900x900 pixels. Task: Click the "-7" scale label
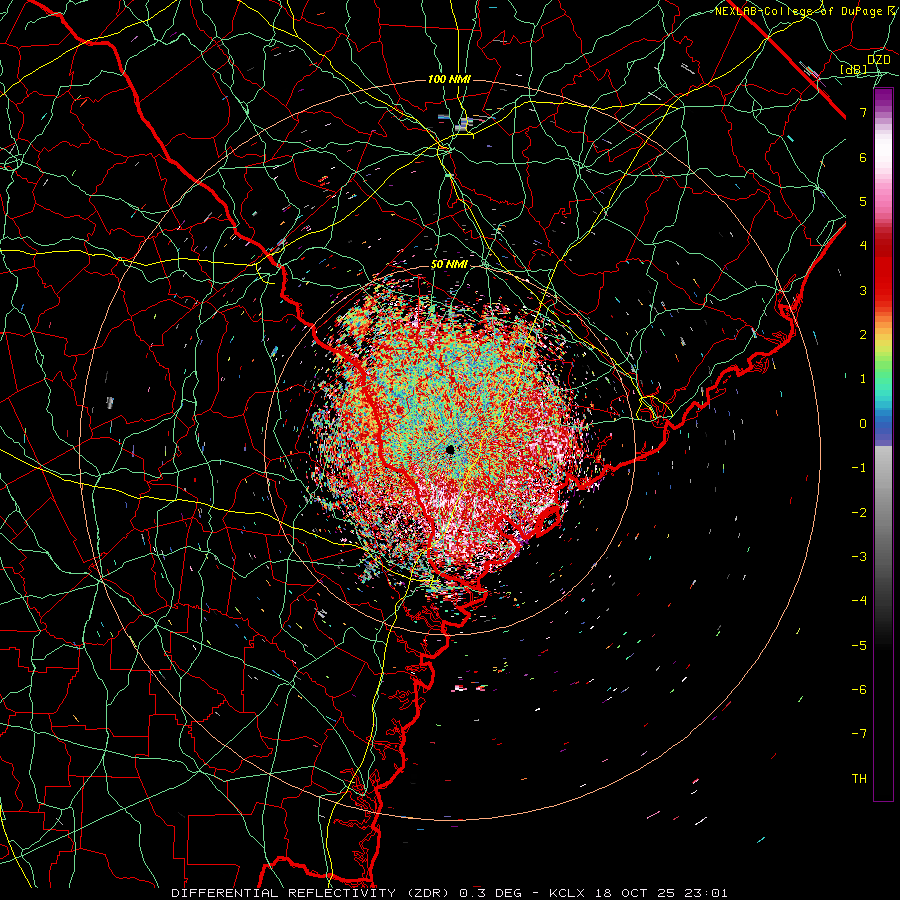[859, 734]
